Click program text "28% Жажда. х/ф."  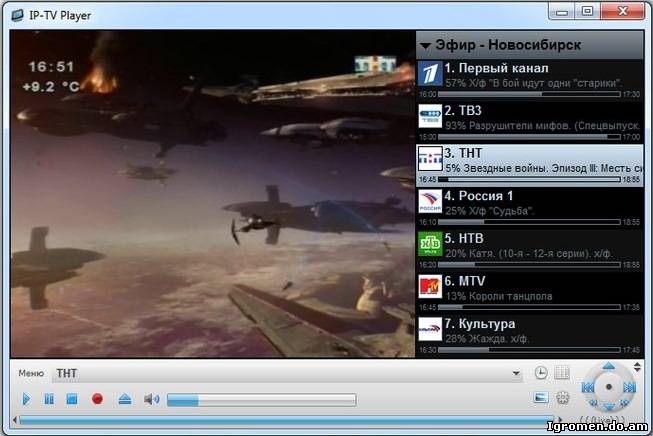tap(487, 339)
